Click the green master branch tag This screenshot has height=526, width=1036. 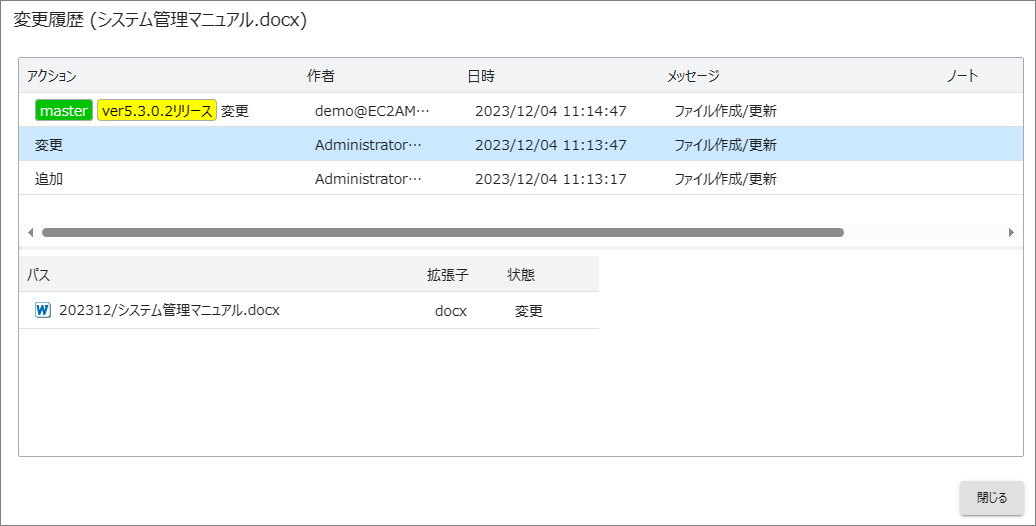point(64,111)
